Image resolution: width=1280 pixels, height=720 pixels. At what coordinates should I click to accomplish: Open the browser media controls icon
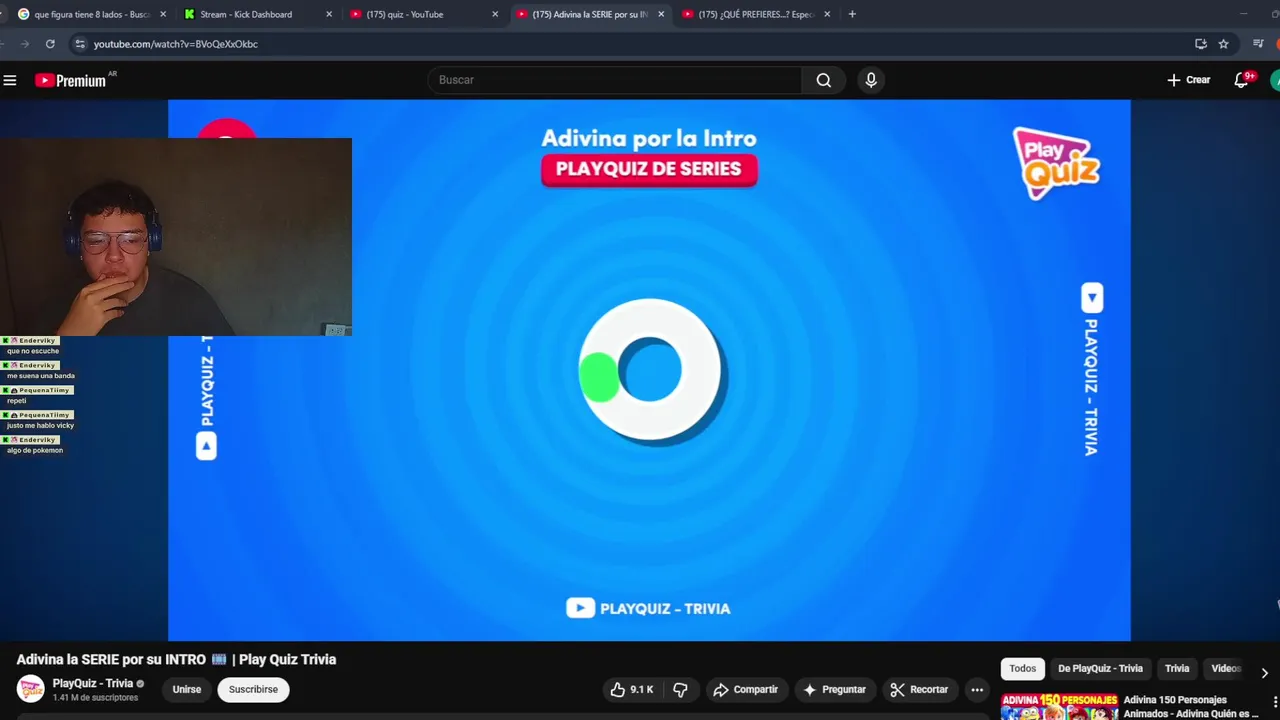(1258, 44)
